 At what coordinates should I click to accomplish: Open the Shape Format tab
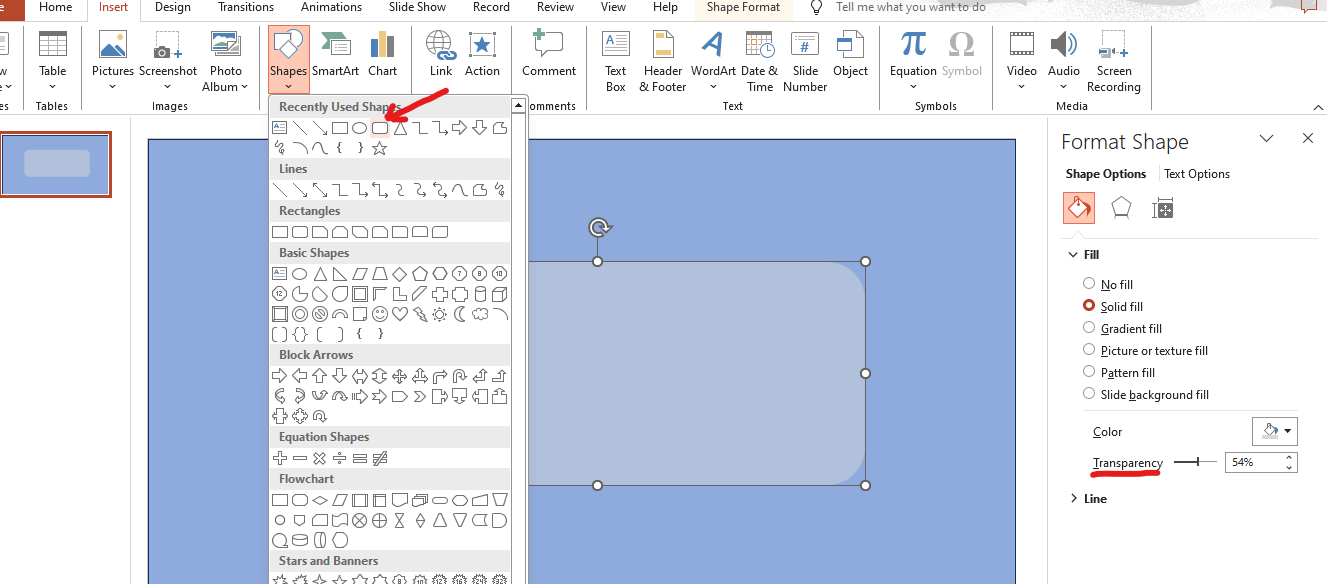coord(743,7)
